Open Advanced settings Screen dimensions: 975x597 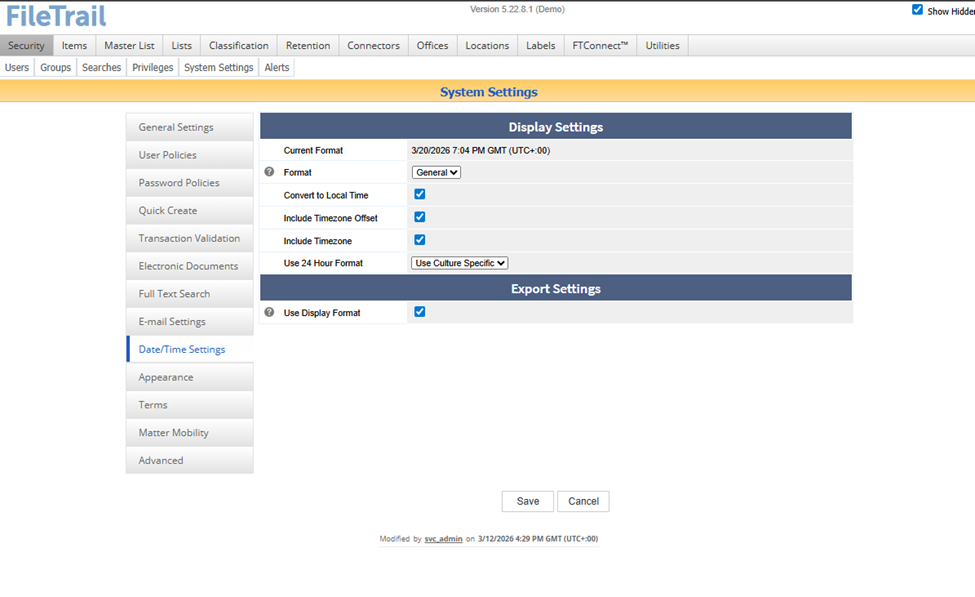pyautogui.click(x=190, y=460)
